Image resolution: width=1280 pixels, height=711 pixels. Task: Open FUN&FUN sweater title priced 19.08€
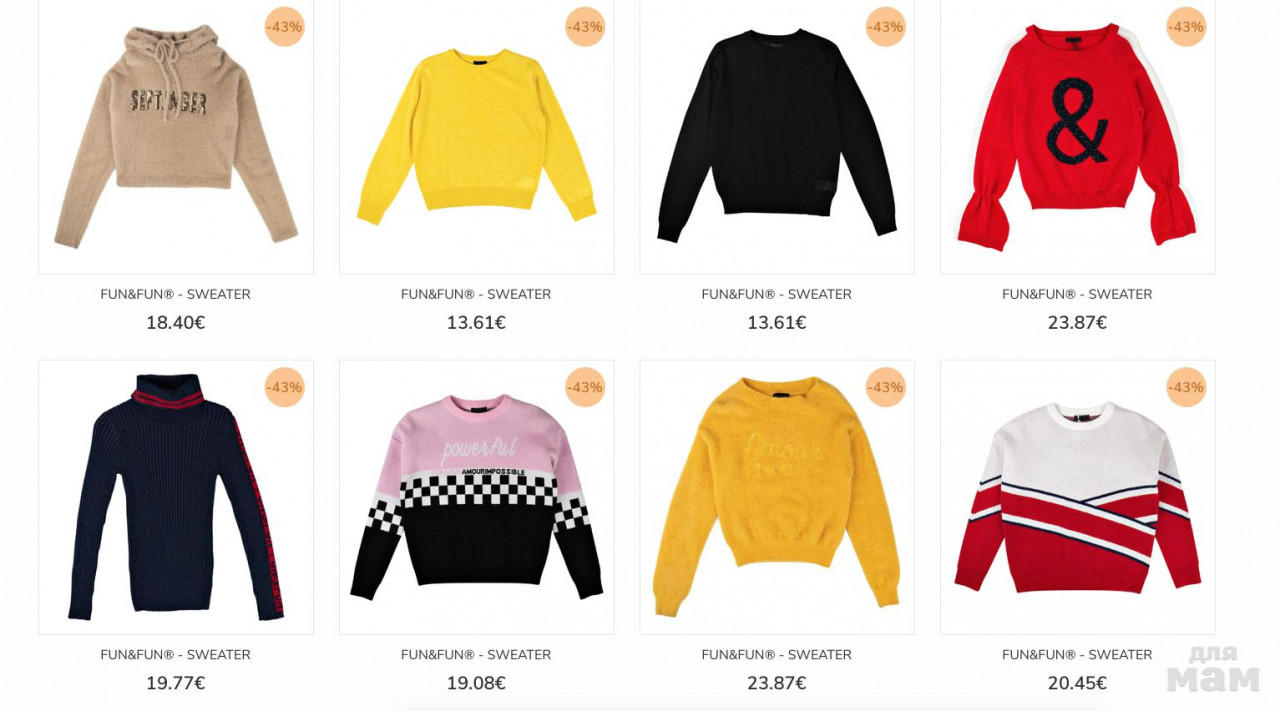(476, 655)
